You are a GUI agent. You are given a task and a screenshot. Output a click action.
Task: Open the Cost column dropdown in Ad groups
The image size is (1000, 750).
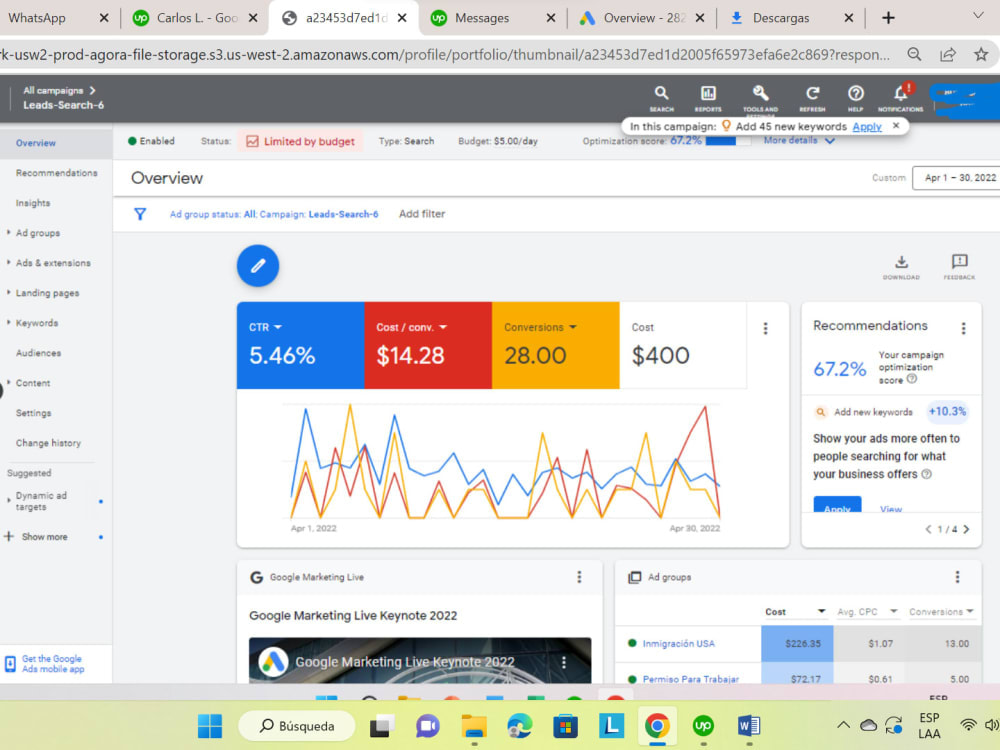coord(821,612)
